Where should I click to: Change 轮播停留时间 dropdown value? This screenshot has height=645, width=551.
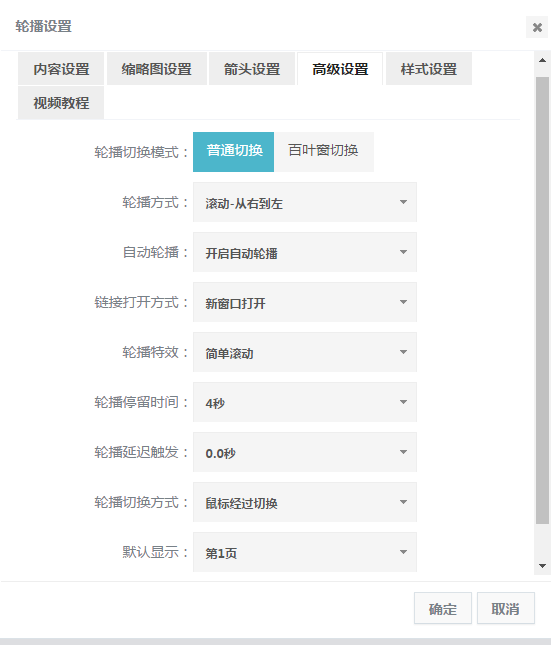(305, 402)
